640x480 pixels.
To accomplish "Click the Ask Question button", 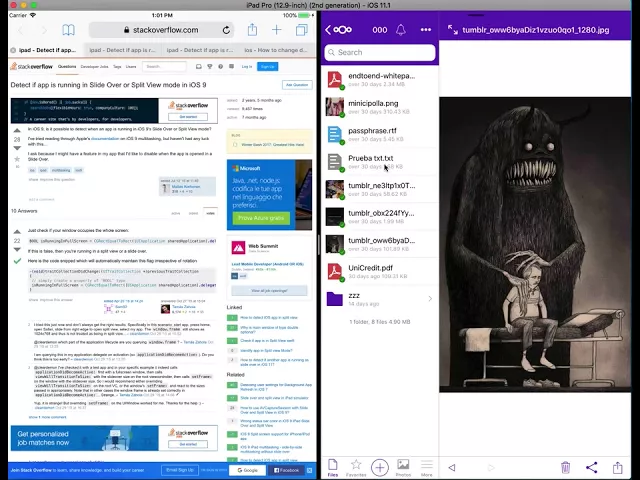I will pos(297,85).
